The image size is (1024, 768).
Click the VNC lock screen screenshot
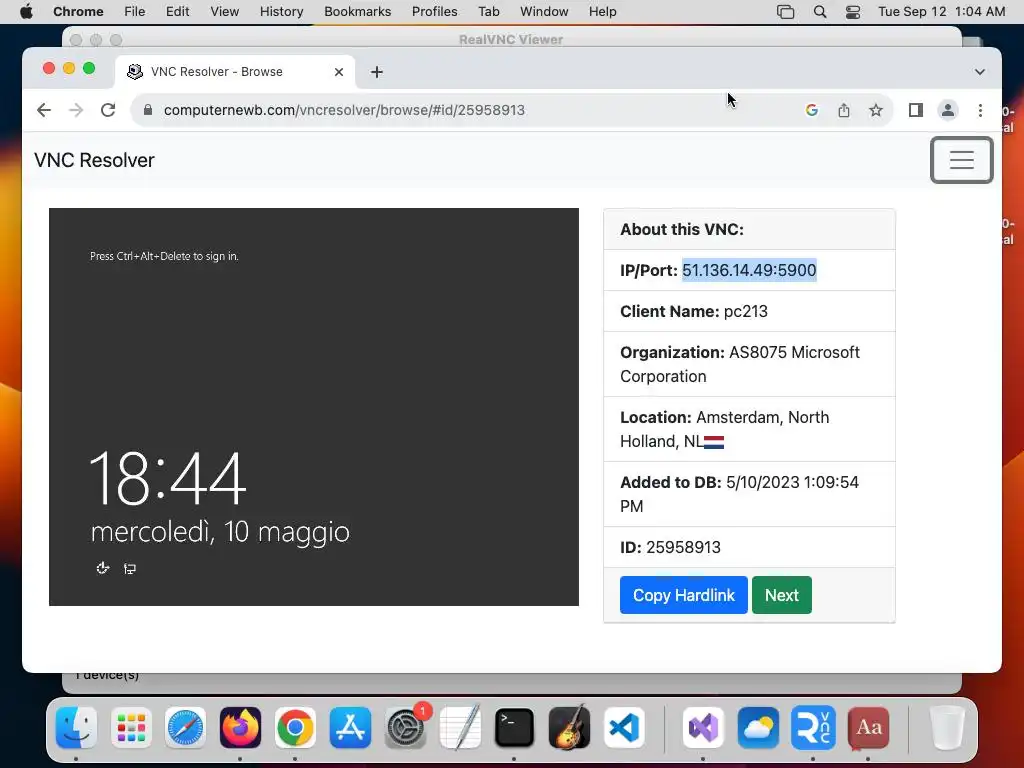point(313,407)
